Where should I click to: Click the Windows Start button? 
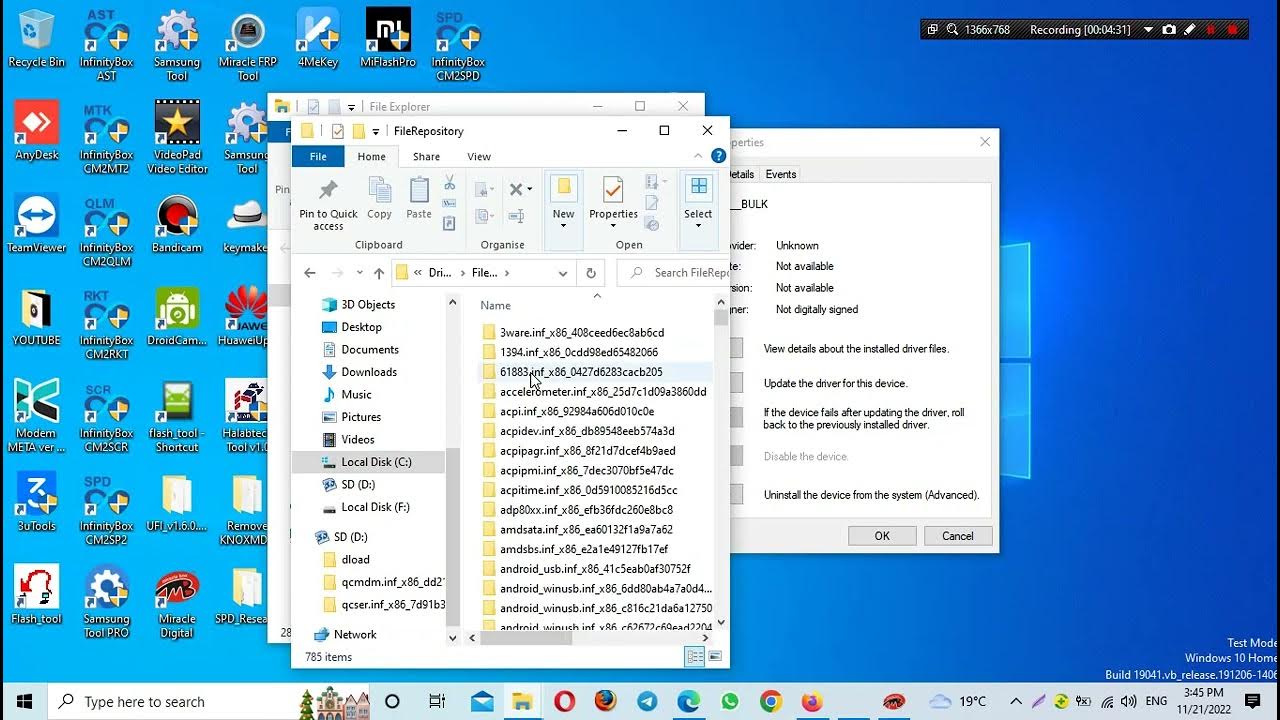[24, 701]
